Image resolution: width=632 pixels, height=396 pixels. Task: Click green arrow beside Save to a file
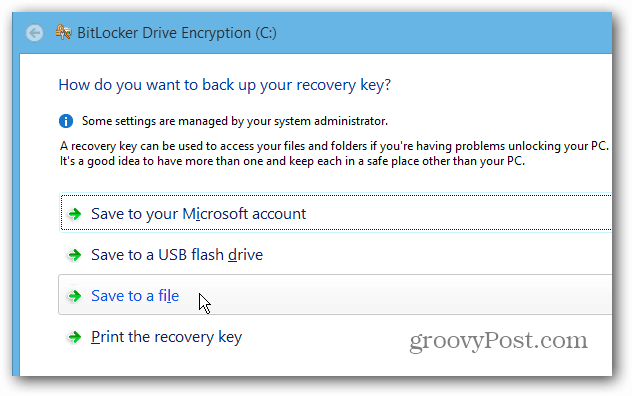pos(75,296)
